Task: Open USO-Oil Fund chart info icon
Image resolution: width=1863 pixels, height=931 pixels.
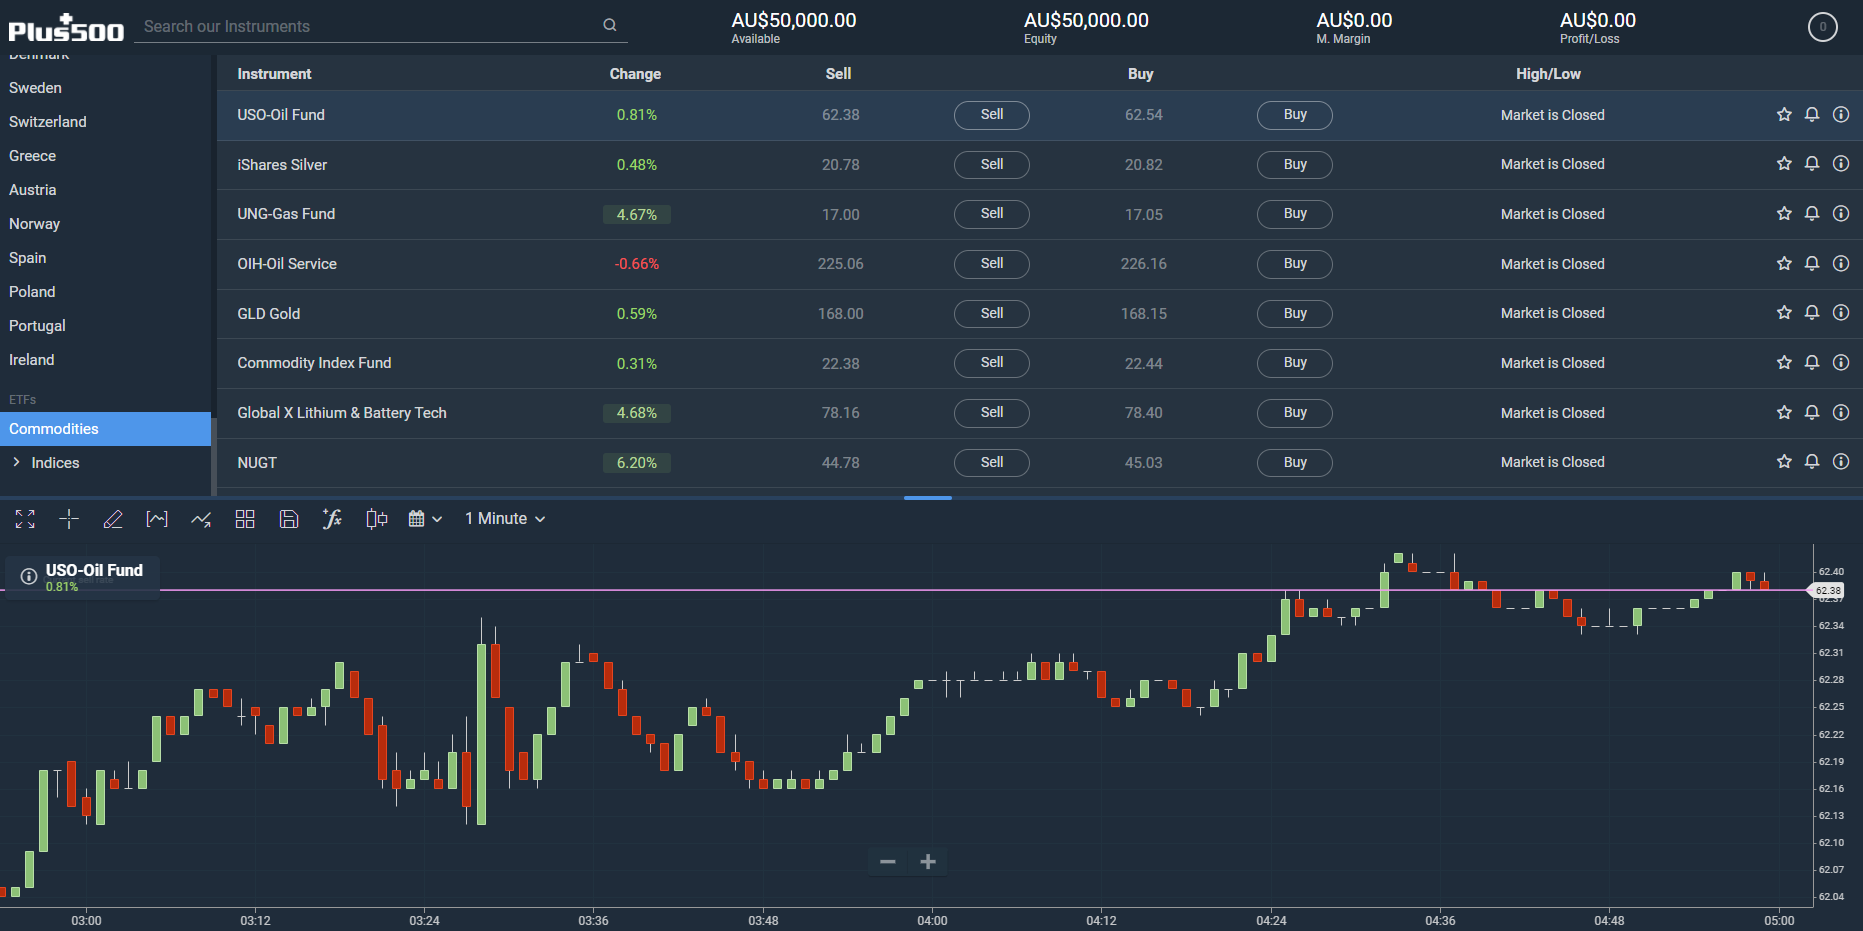Action: 29,576
